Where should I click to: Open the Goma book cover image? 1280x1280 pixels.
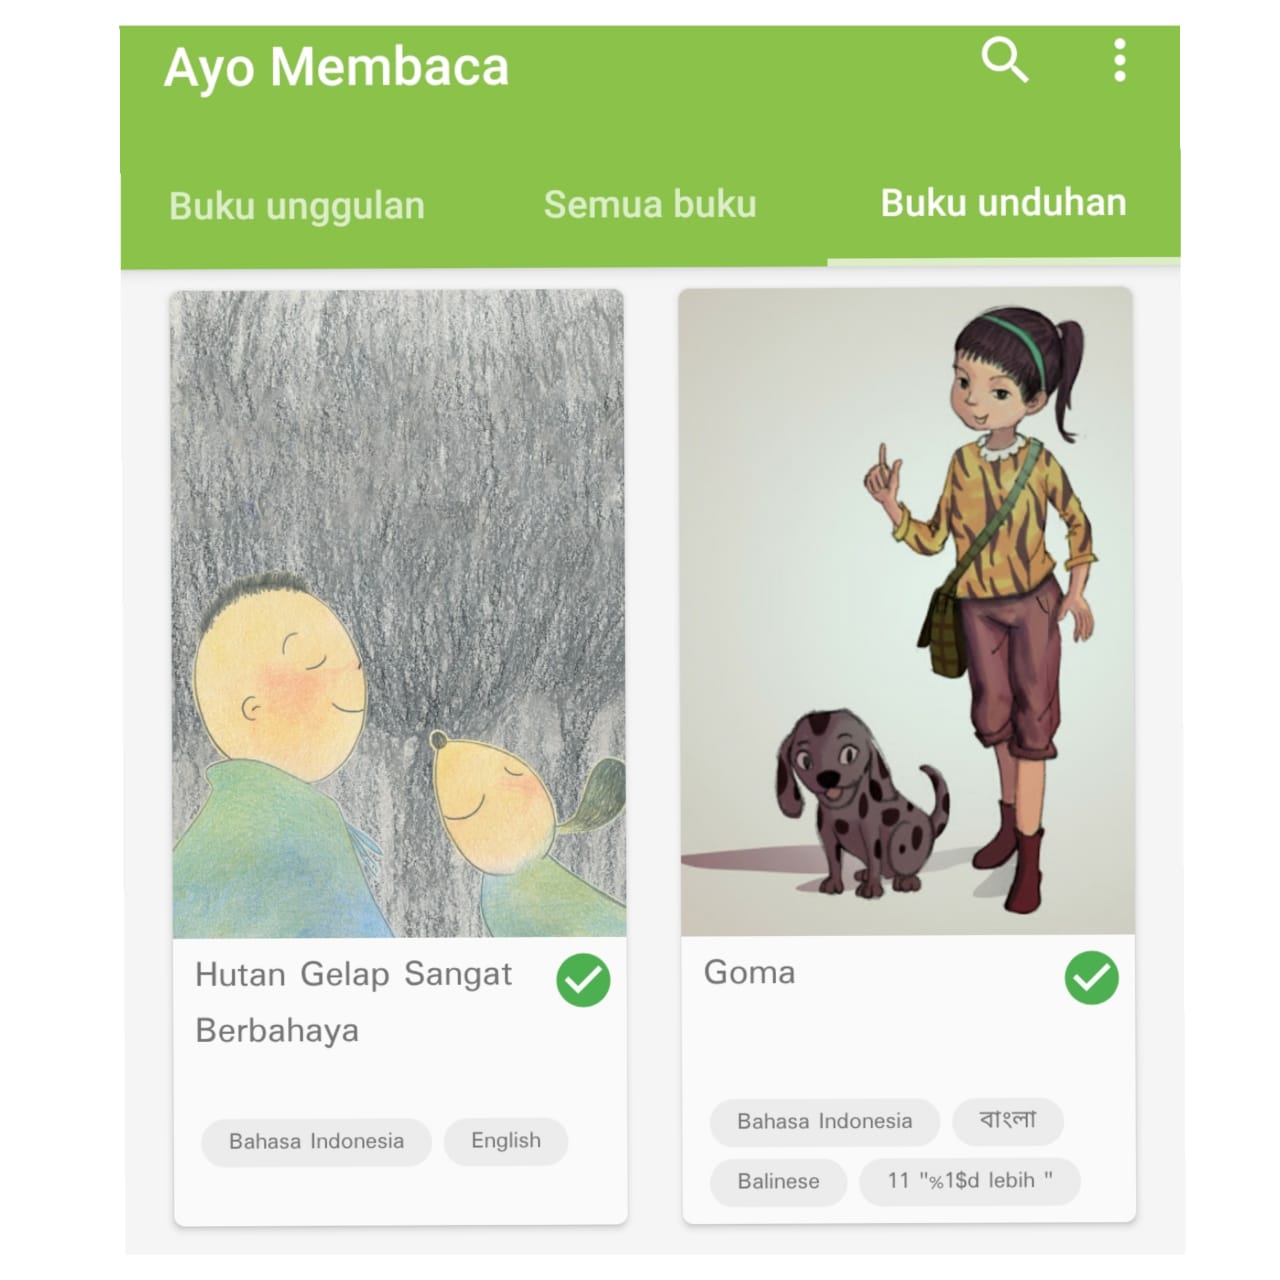[x=907, y=611]
